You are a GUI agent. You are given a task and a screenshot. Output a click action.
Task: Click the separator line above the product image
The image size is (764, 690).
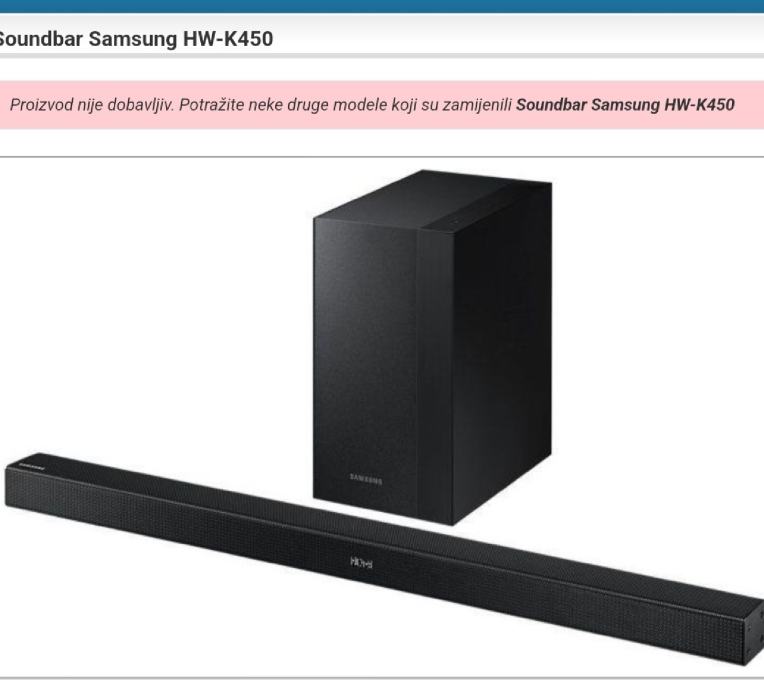(x=382, y=157)
